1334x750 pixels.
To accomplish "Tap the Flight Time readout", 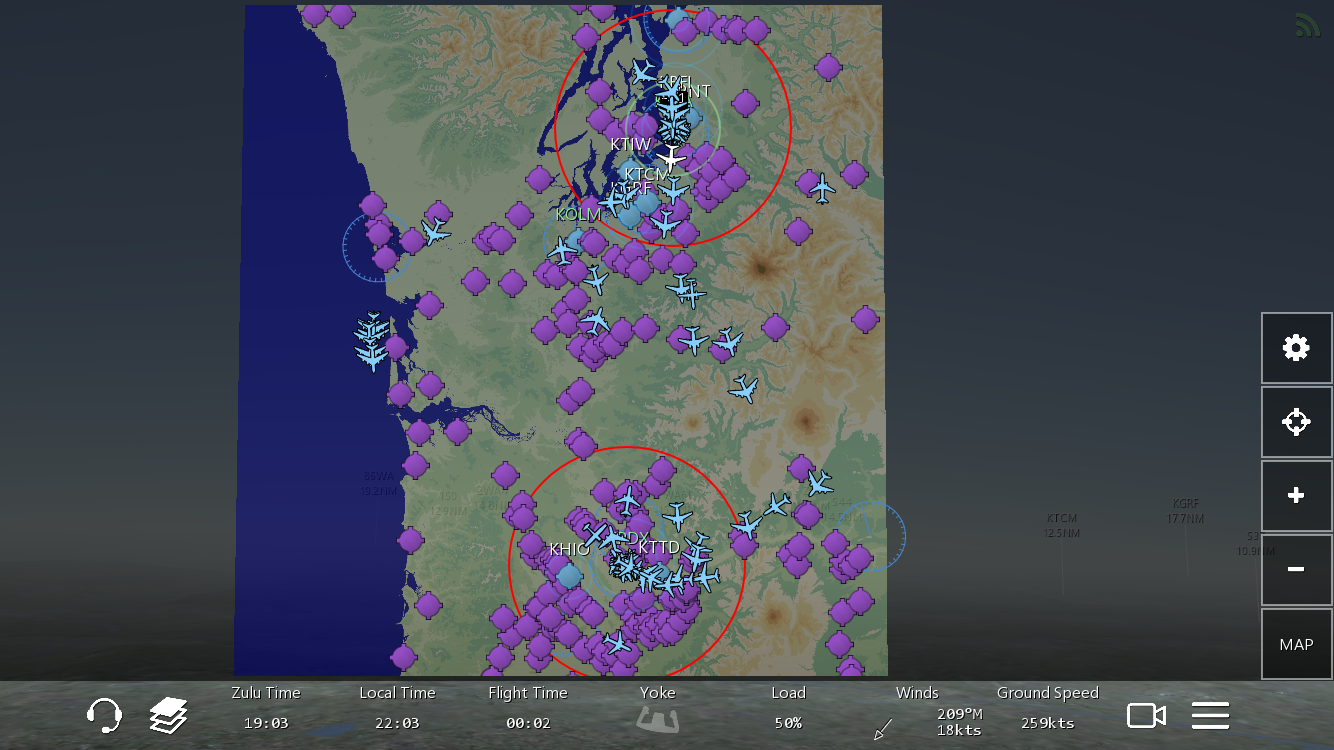I will (528, 708).
